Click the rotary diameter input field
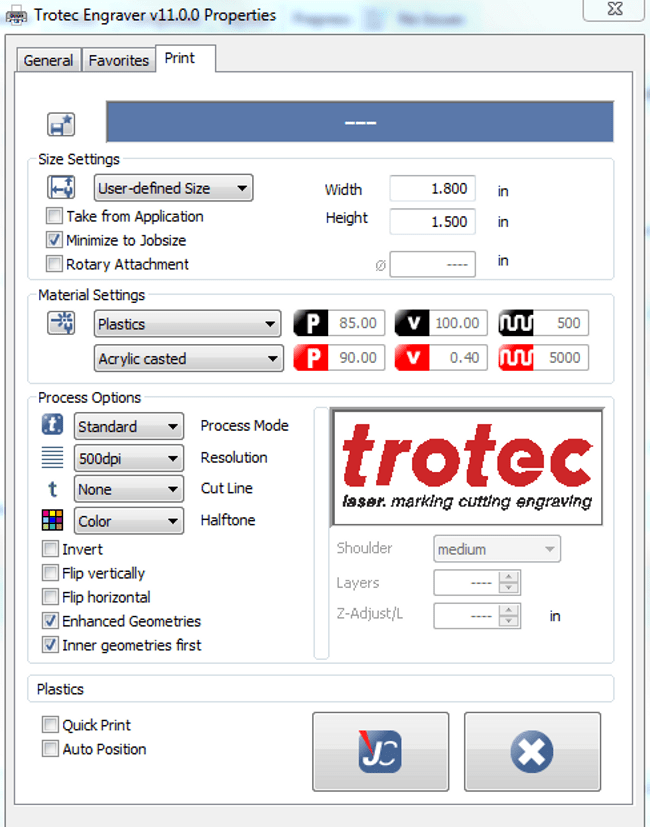Viewport: 650px width, 827px height. pos(433,264)
